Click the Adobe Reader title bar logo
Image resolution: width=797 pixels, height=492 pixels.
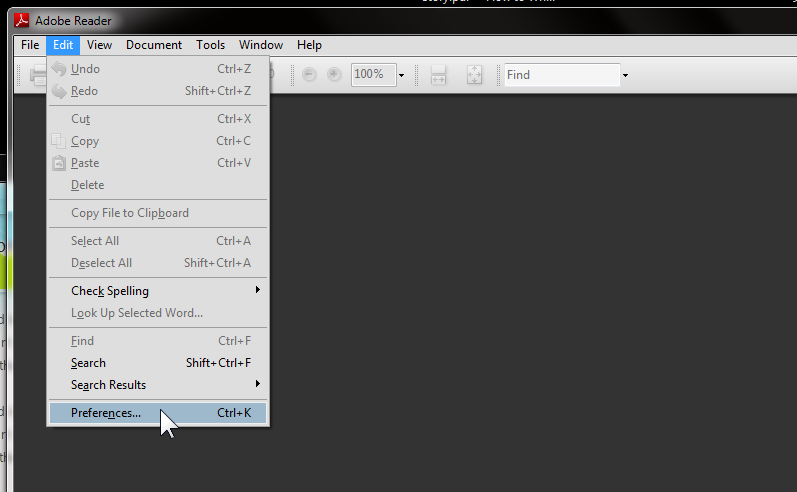click(x=22, y=20)
